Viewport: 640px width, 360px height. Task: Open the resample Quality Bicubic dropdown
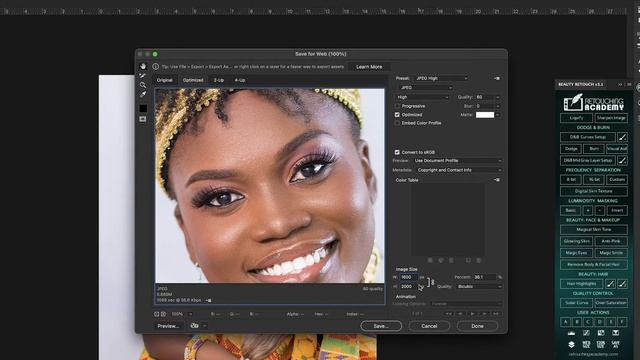479,287
